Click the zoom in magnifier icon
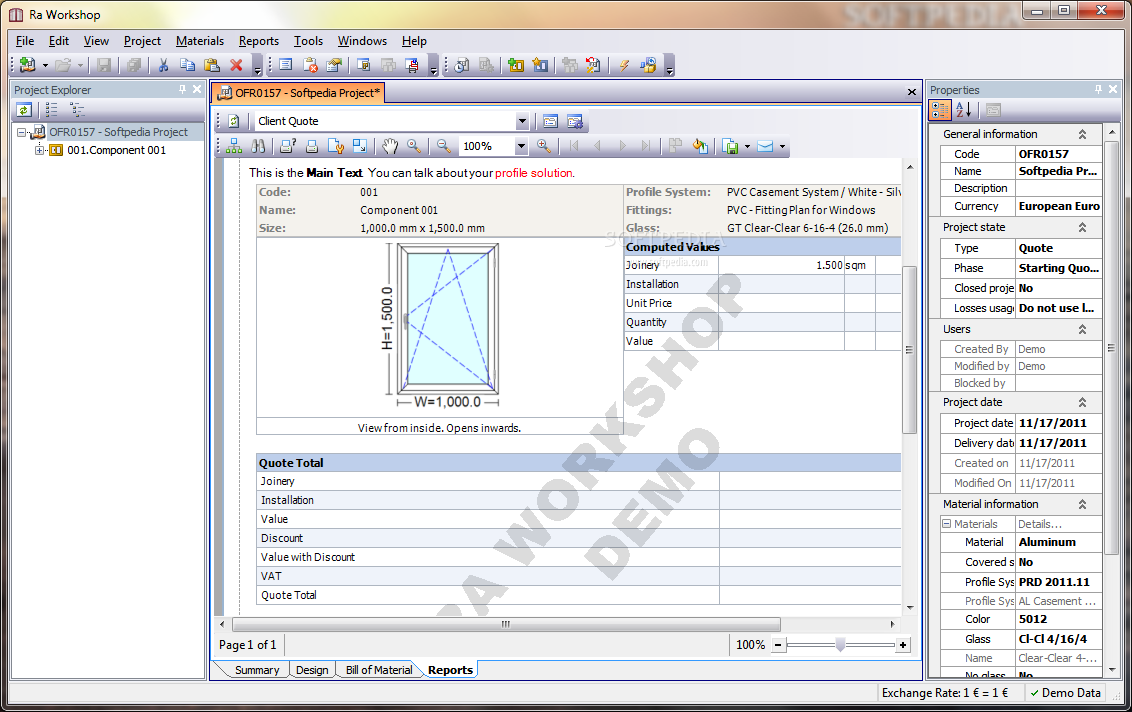This screenshot has width=1132, height=712. click(x=544, y=147)
